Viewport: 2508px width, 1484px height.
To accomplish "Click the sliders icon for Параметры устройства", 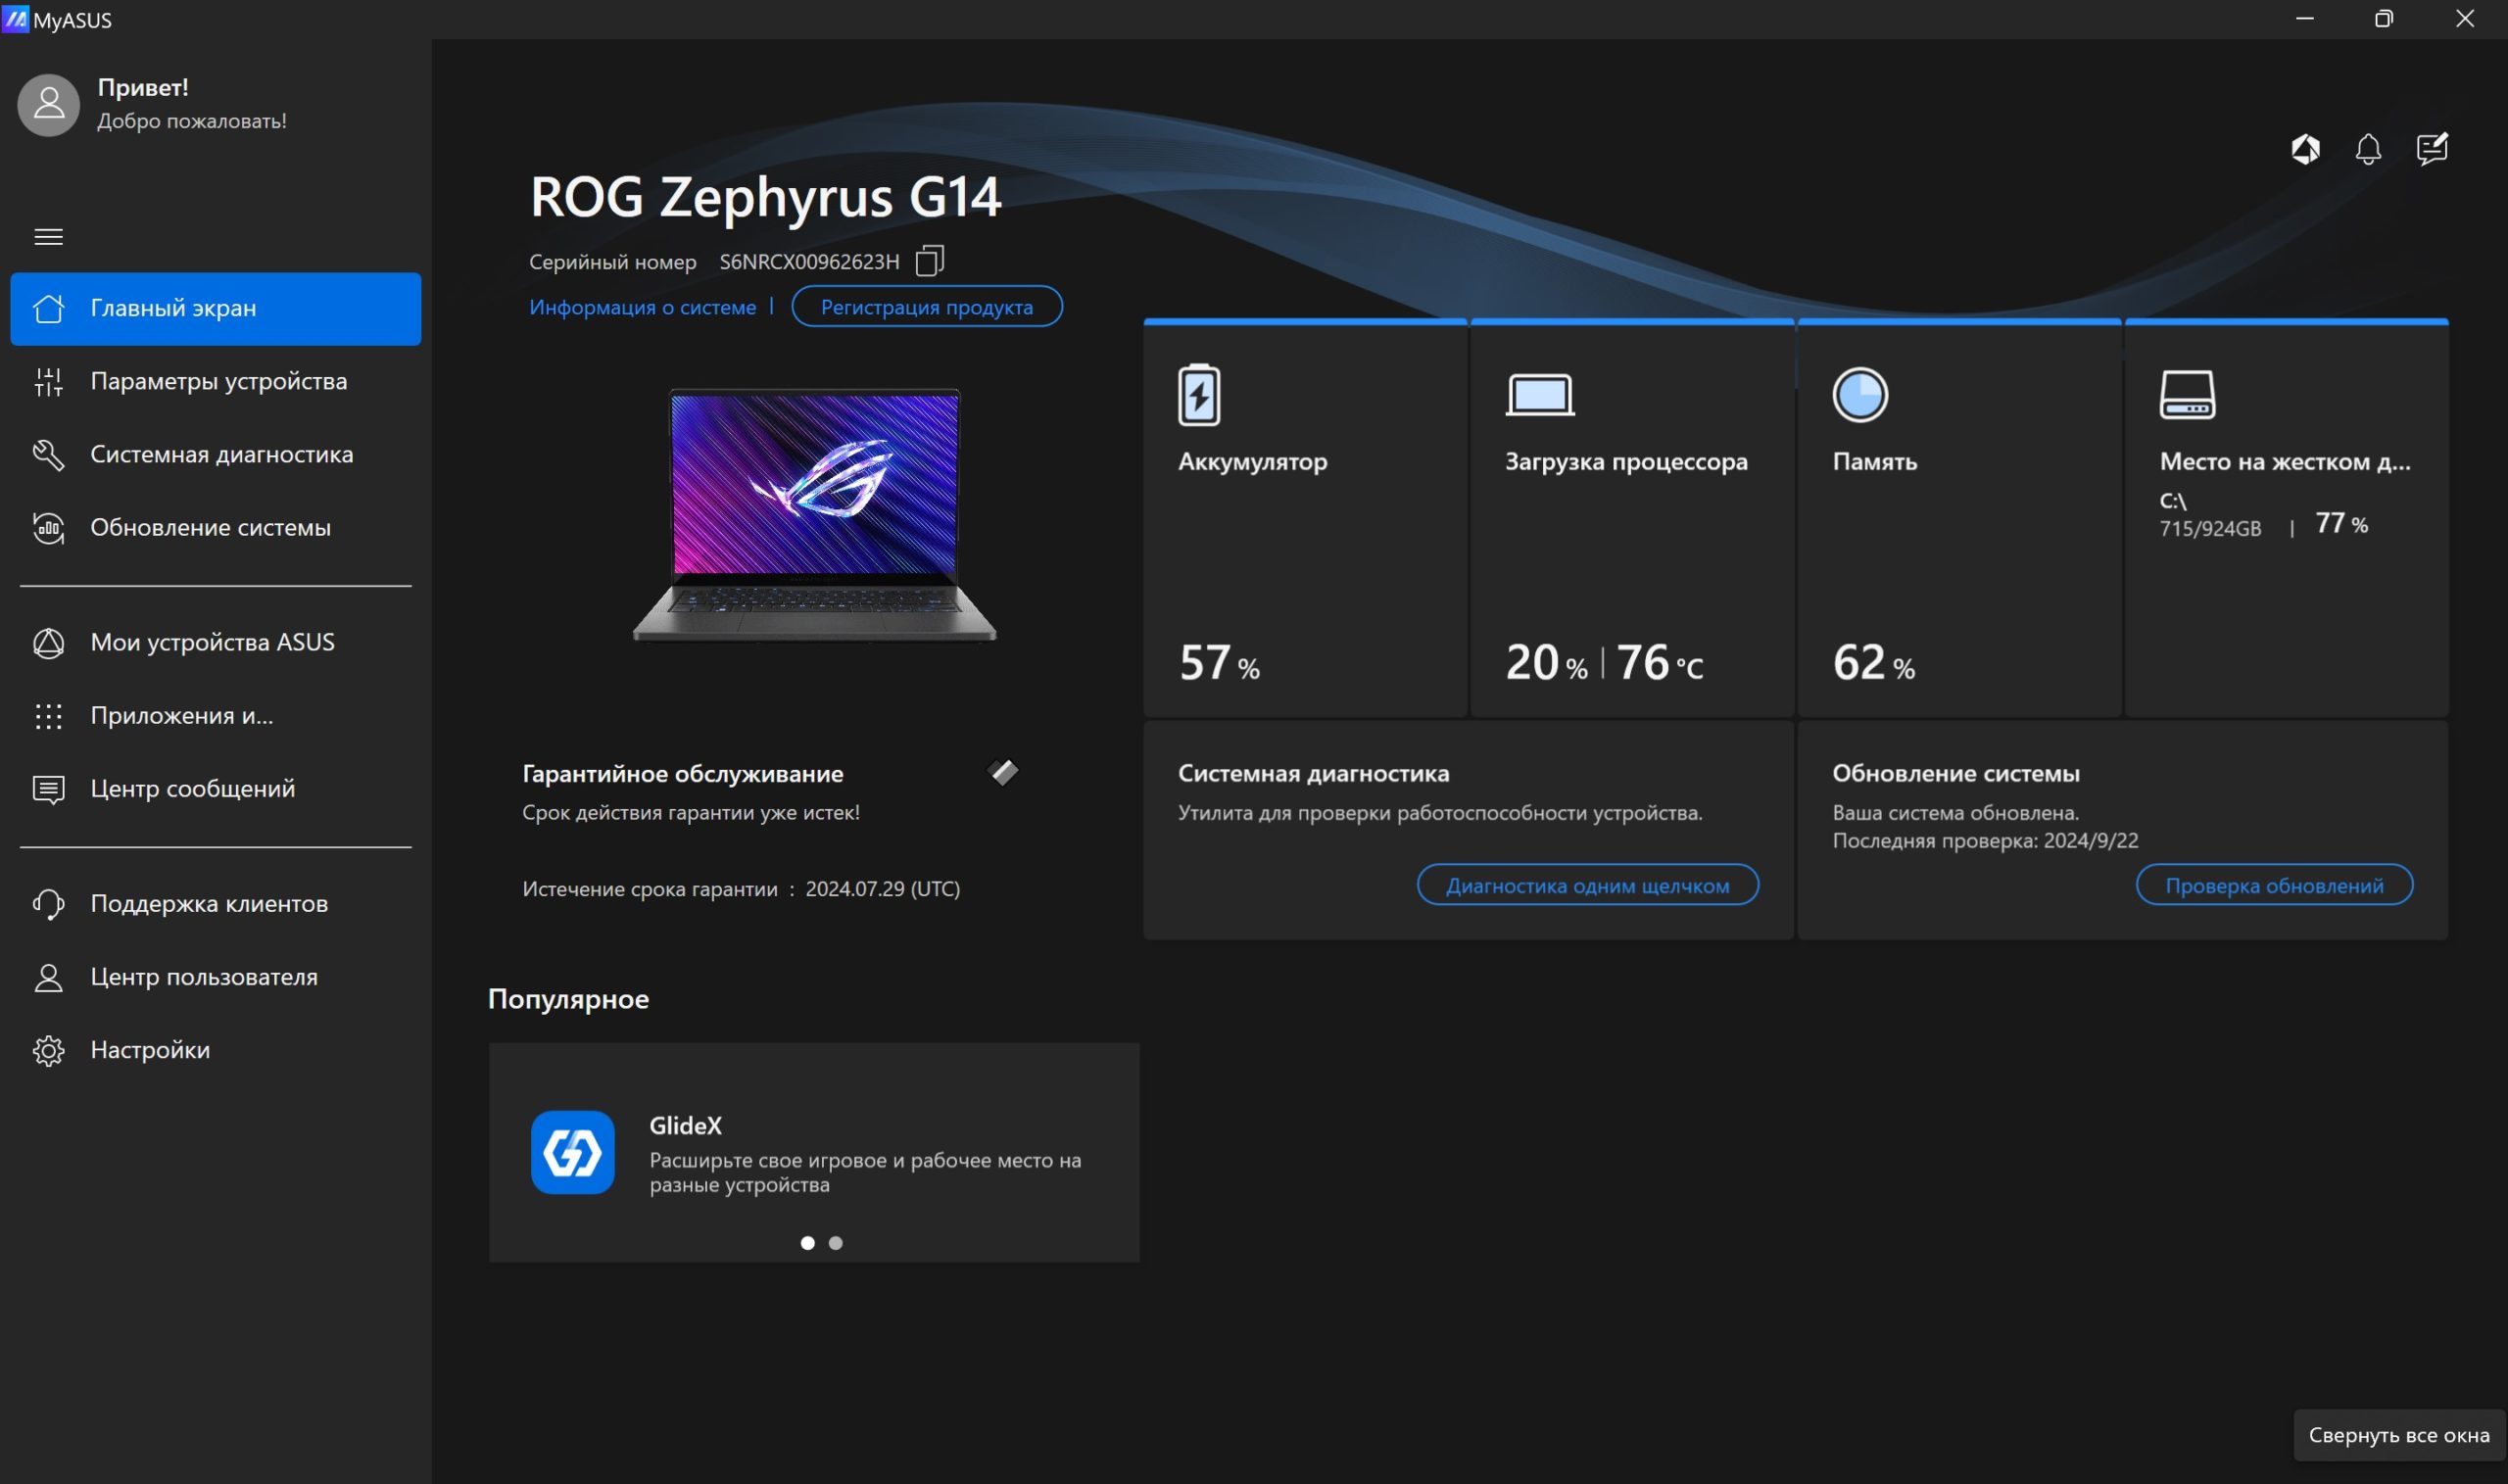I will point(48,381).
